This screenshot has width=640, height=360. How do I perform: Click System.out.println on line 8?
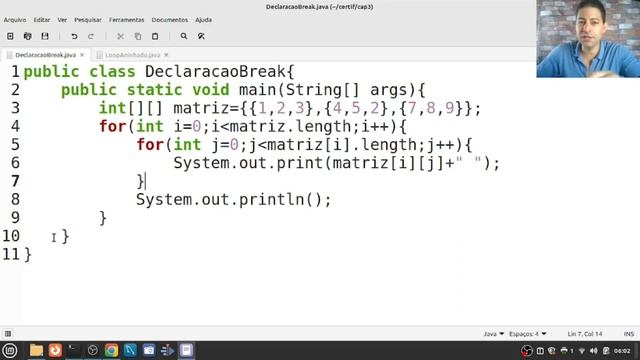[x=220, y=200]
